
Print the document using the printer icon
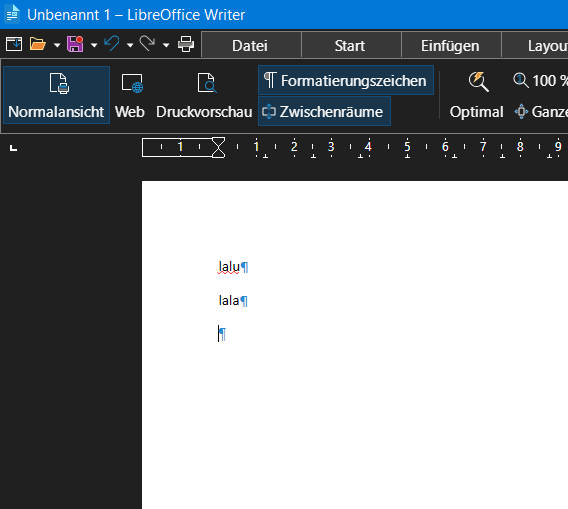pos(186,44)
